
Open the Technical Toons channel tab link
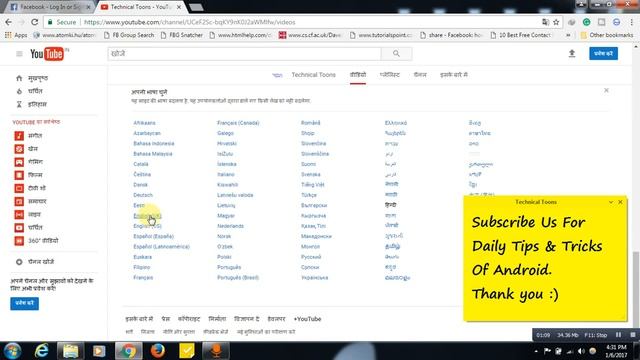[x=313, y=75]
